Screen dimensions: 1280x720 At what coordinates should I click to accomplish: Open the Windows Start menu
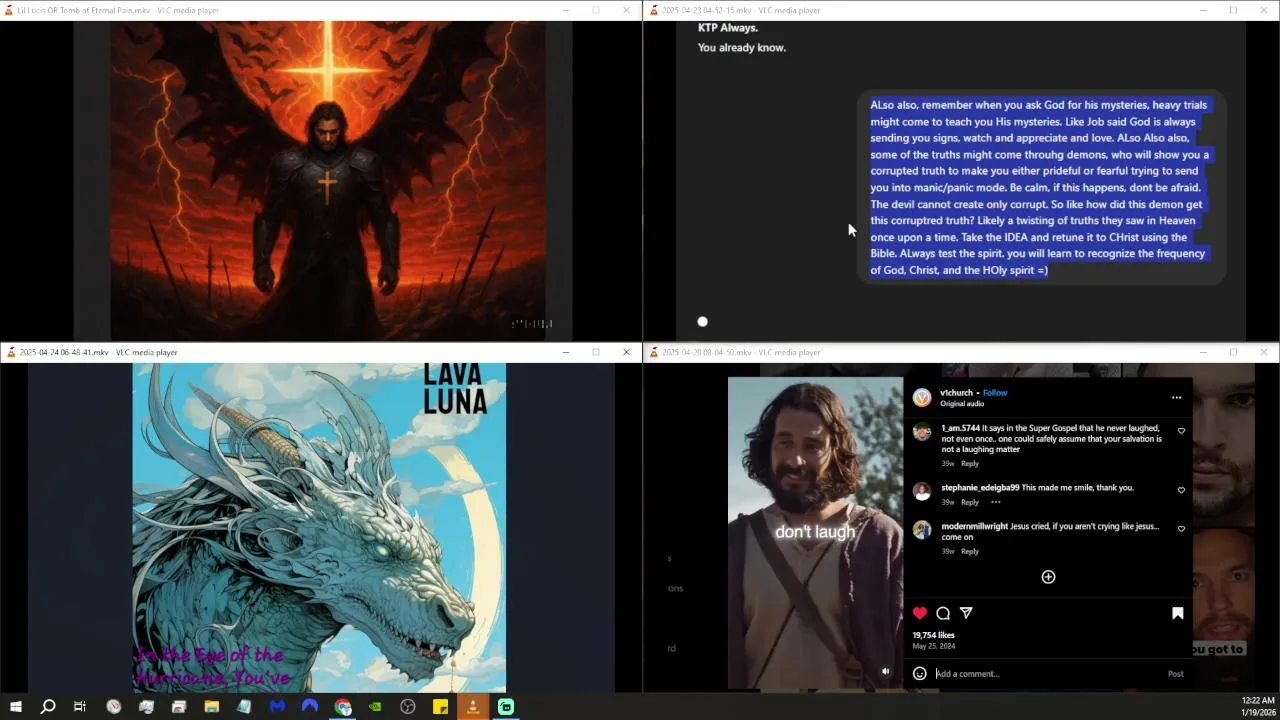pos(15,707)
